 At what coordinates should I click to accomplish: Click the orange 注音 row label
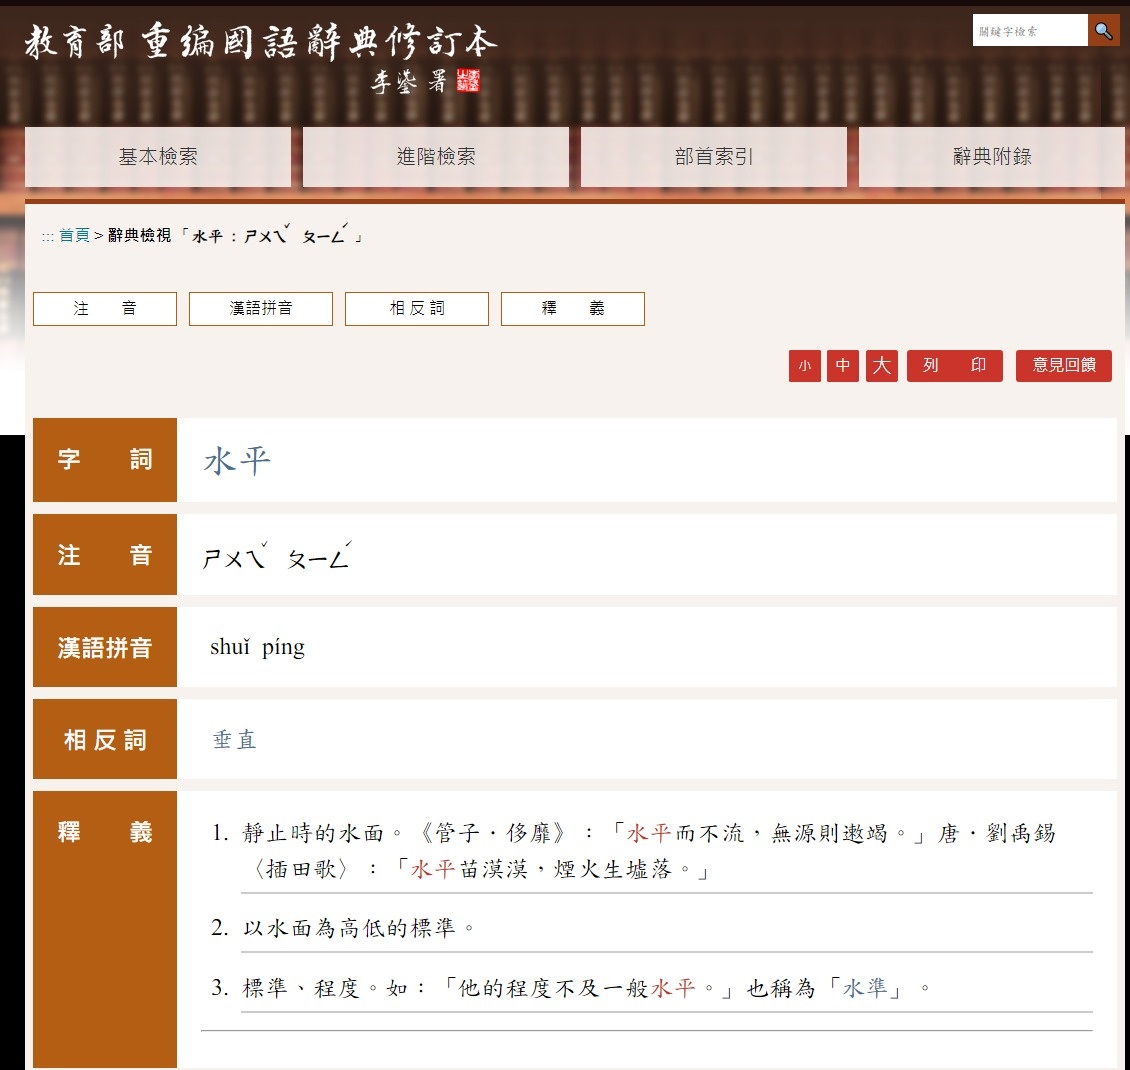[105, 555]
